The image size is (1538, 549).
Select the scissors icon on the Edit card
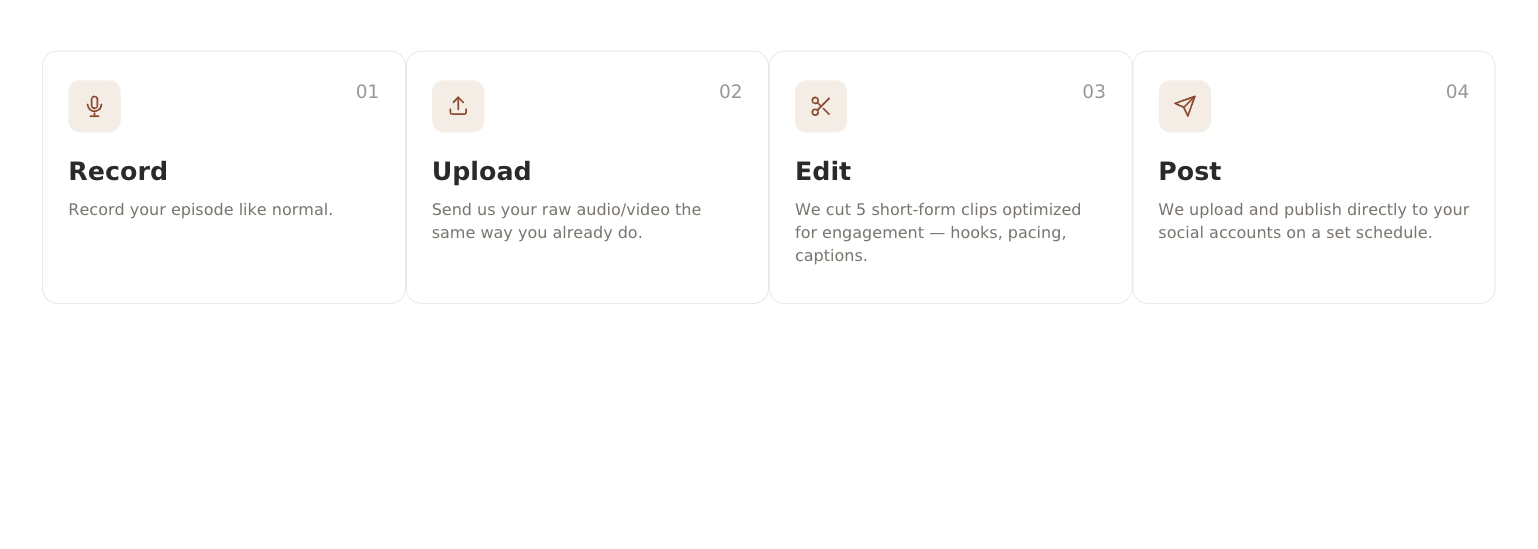821,106
